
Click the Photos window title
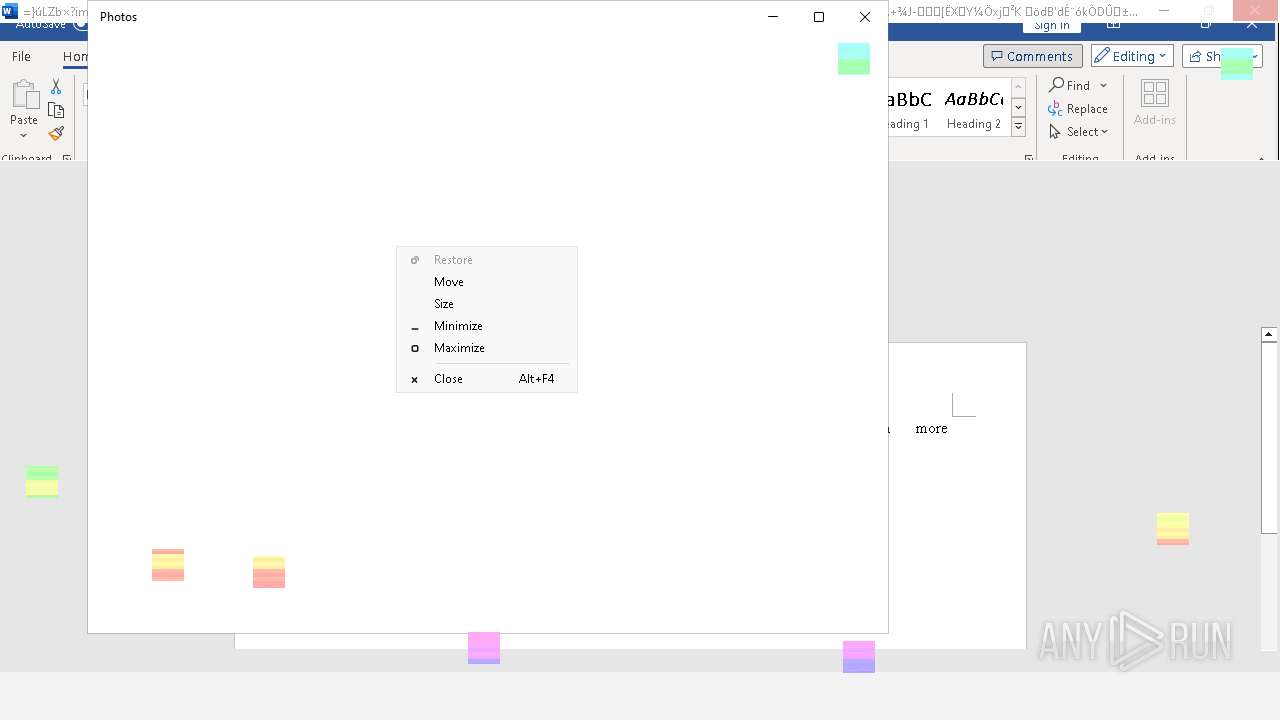pos(118,17)
